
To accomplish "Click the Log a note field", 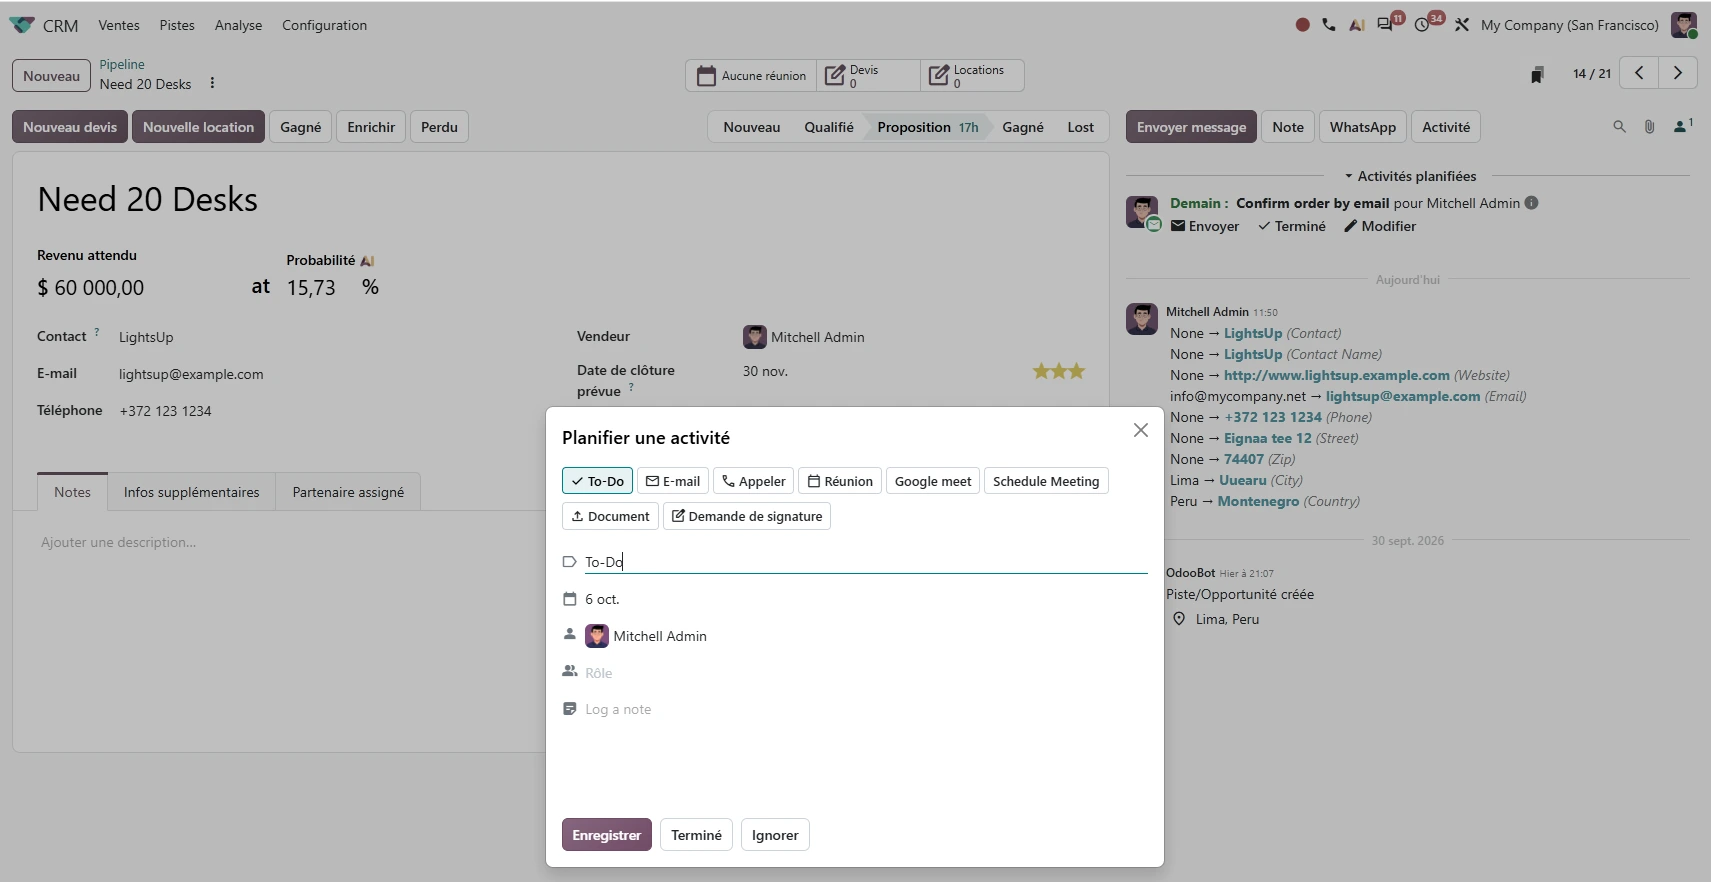I will [x=865, y=709].
